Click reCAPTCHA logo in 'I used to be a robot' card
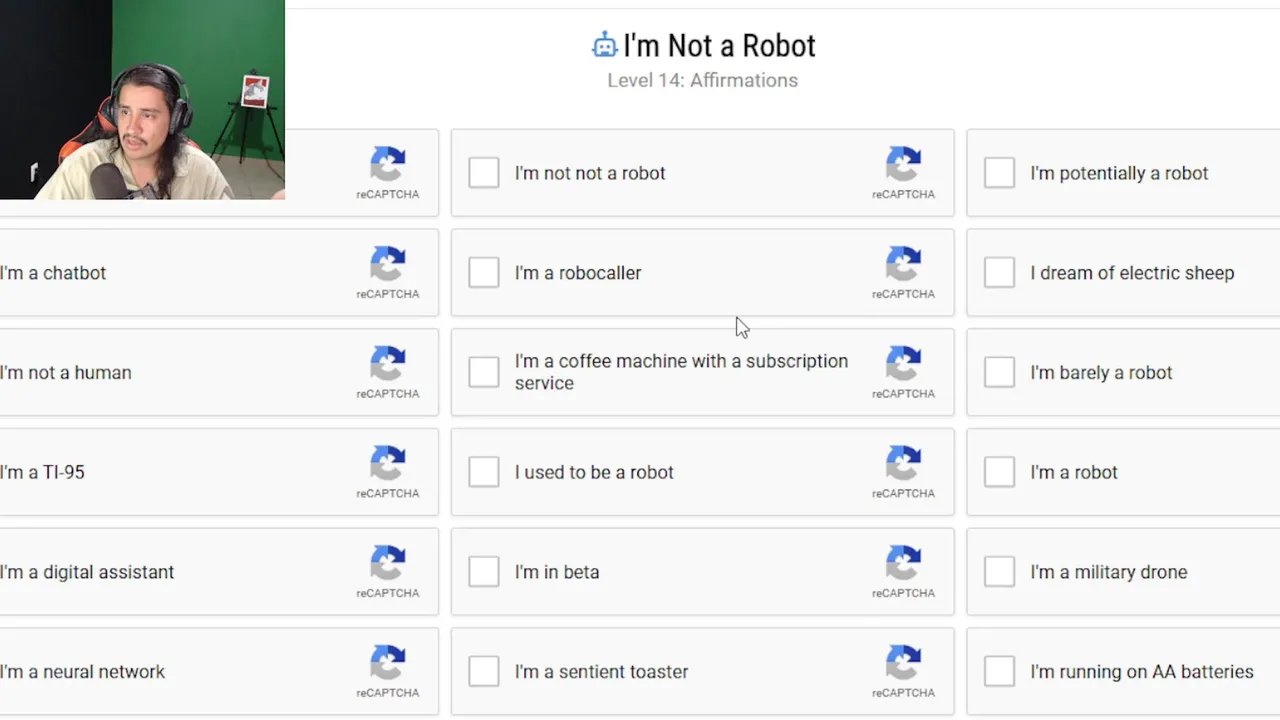1280x720 pixels. [903, 464]
